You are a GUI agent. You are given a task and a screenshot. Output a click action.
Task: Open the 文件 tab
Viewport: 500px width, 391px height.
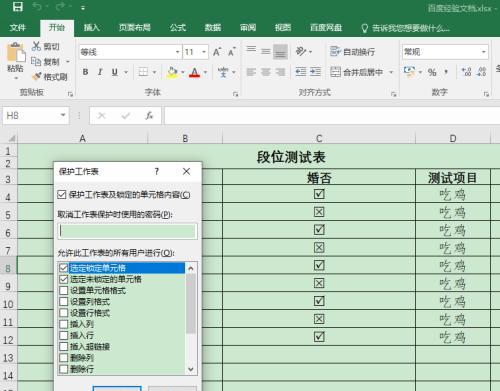tap(17, 27)
